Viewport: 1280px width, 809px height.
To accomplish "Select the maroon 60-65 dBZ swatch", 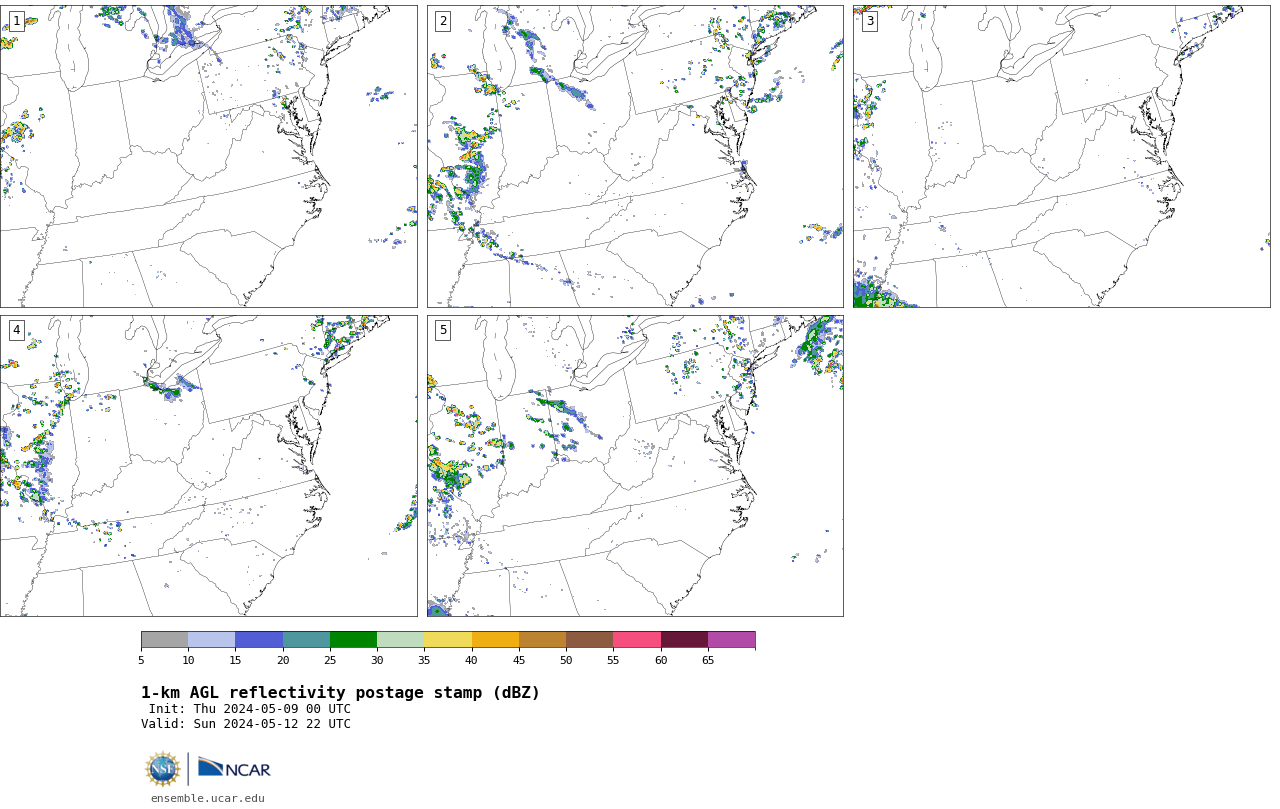I will [x=684, y=640].
